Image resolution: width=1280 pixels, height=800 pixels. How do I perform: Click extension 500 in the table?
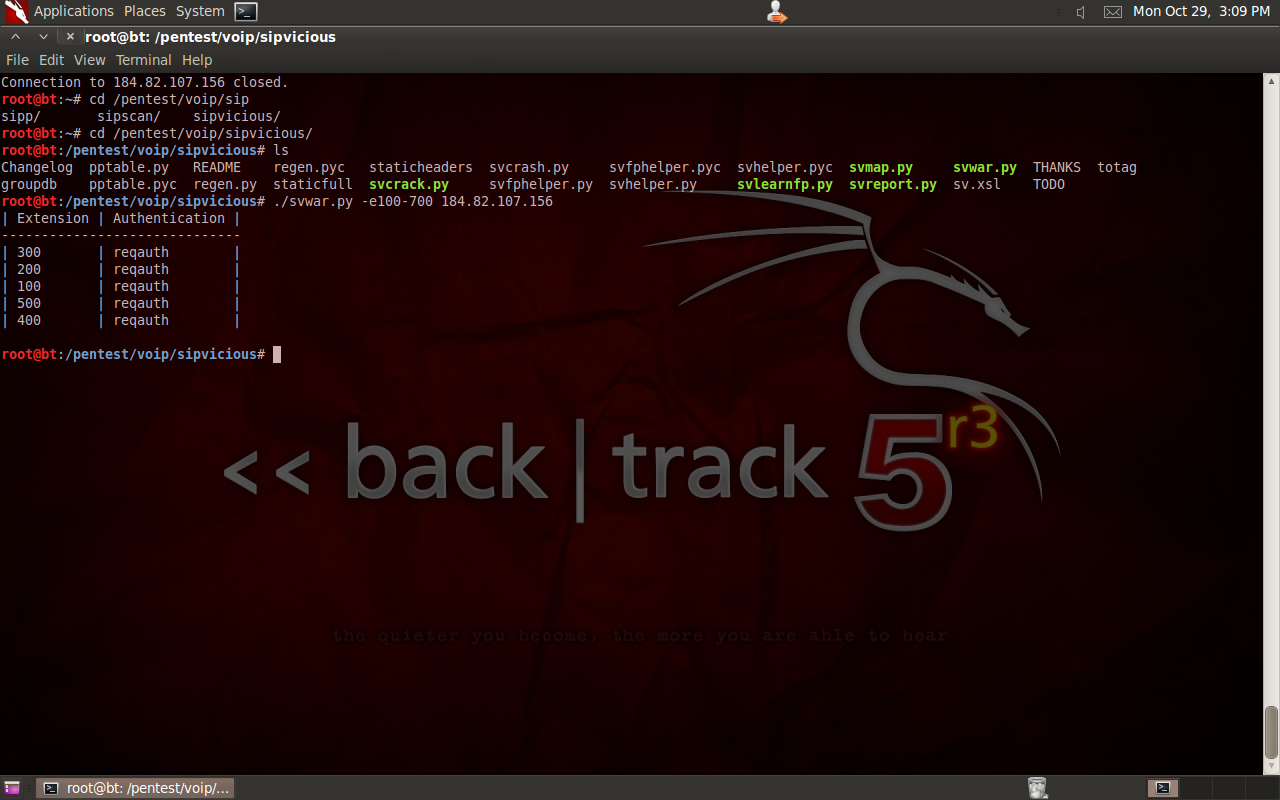pos(29,303)
